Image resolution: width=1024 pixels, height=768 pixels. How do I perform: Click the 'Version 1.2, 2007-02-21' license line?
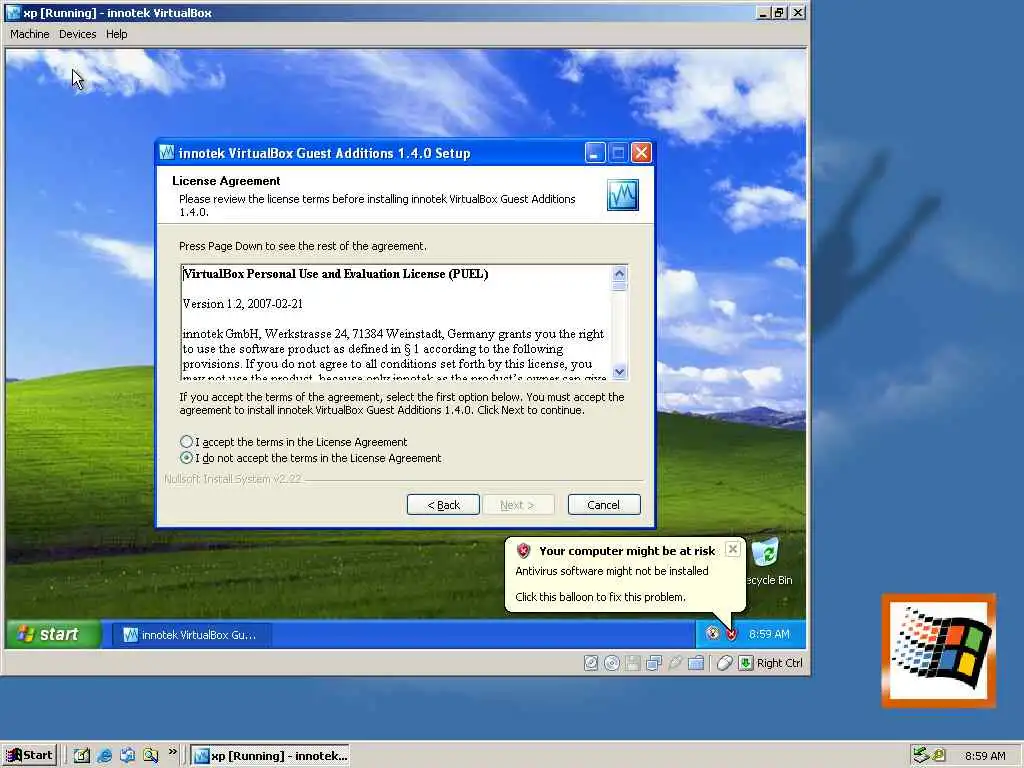[x=242, y=304]
